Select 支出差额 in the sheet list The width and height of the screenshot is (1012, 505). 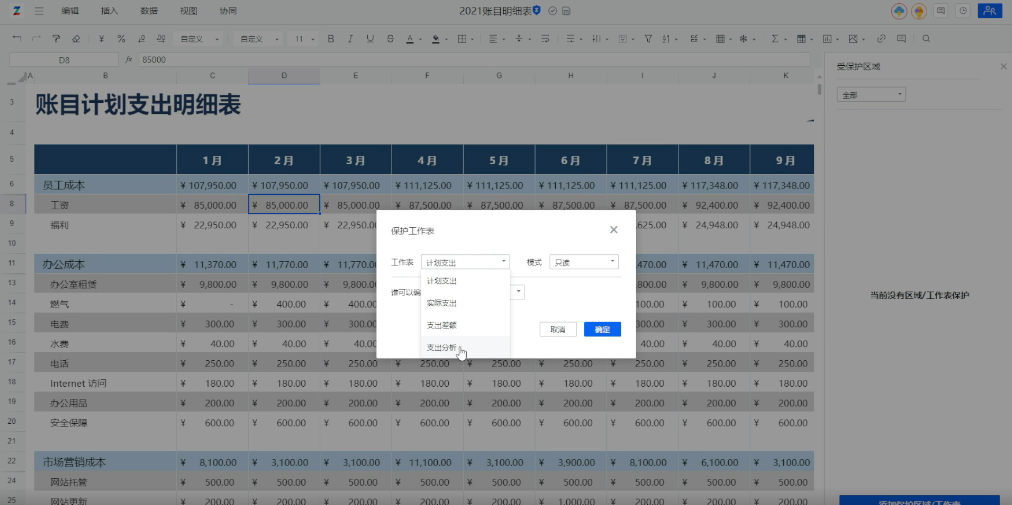[465, 325]
